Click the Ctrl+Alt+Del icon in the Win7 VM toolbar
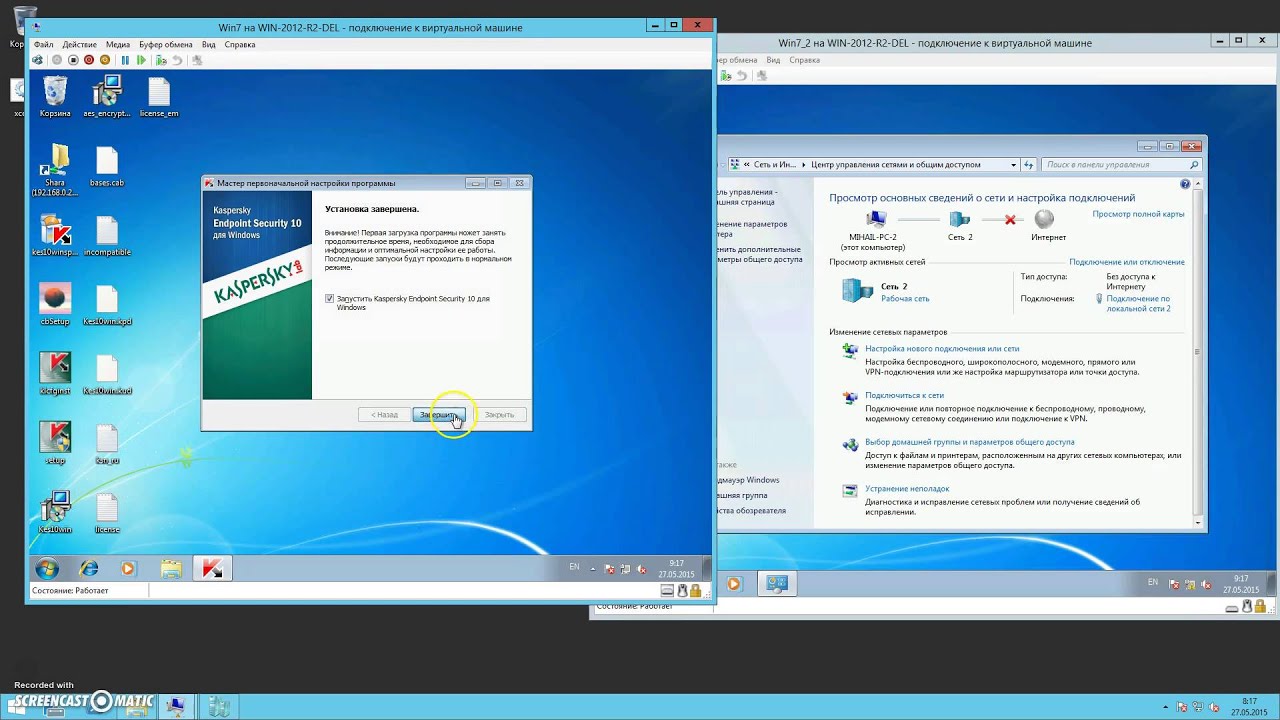 [37, 60]
